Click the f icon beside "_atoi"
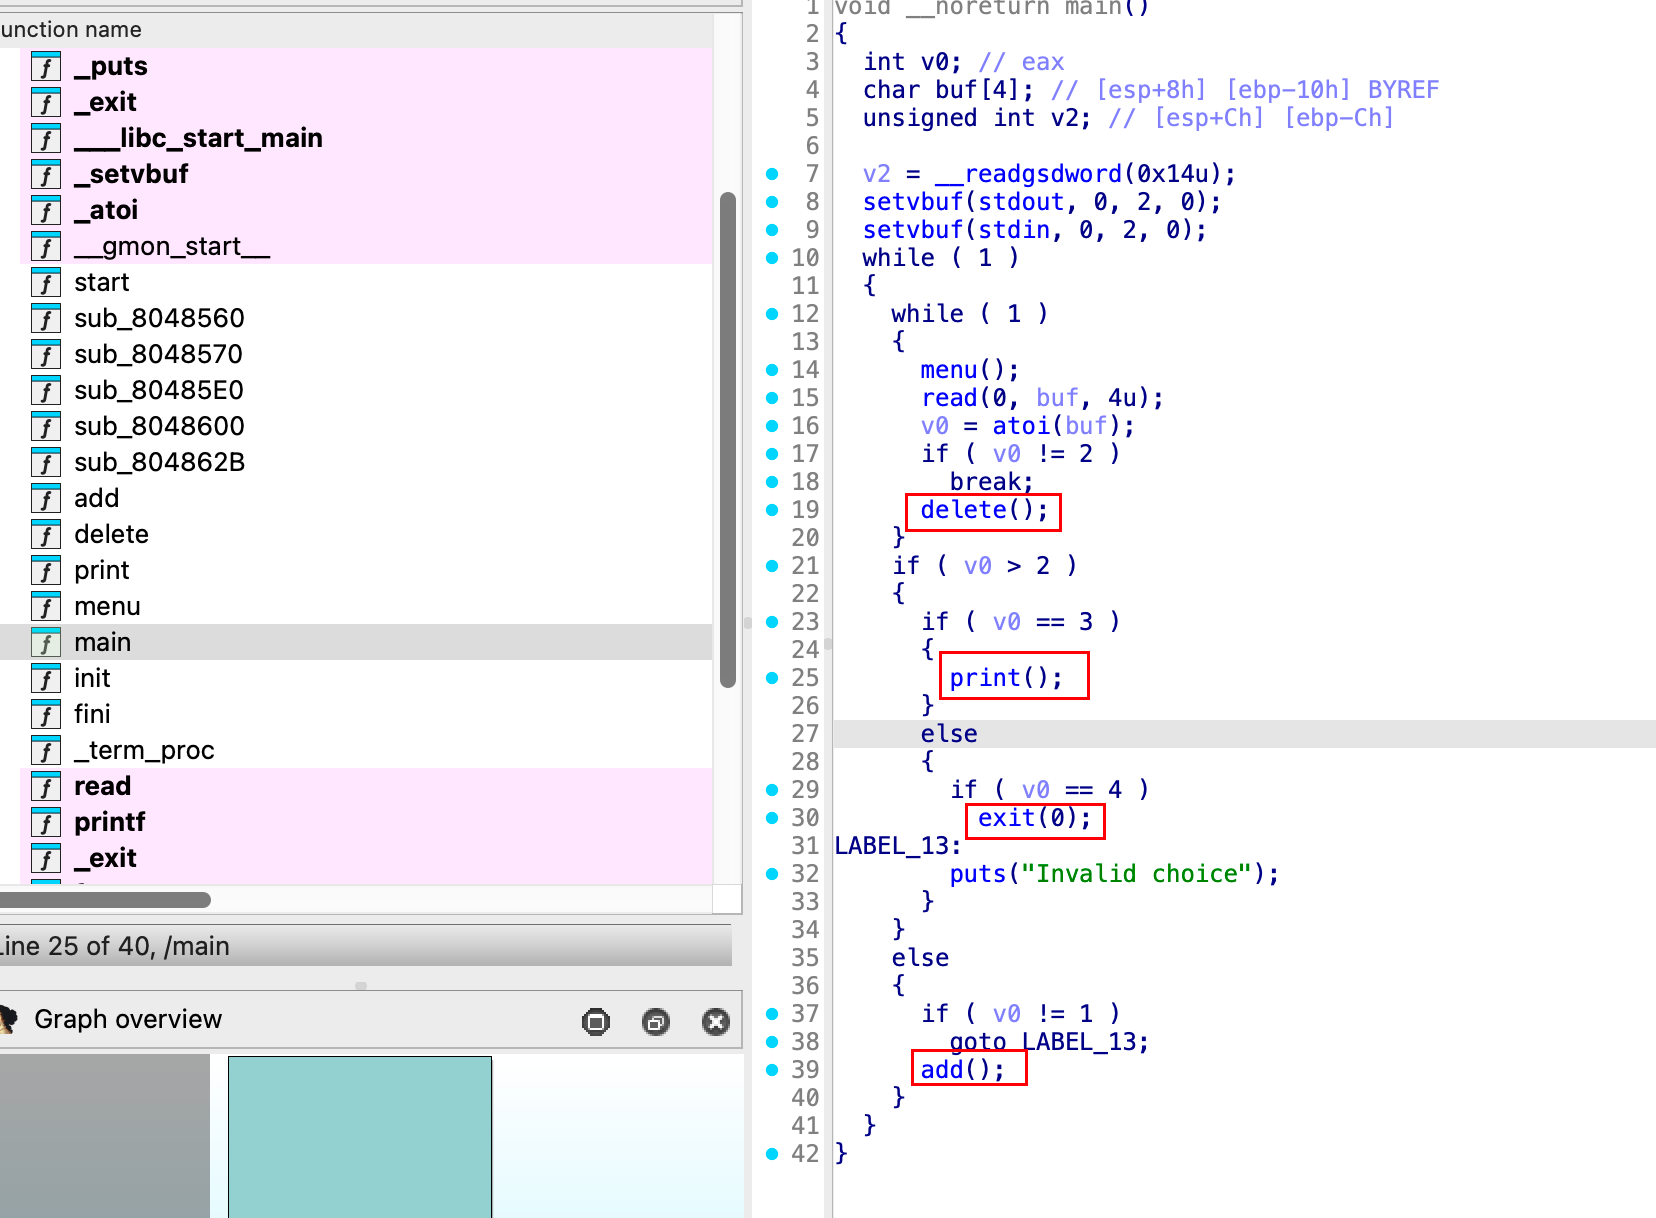Screen dimensions: 1656x1218 (46, 211)
